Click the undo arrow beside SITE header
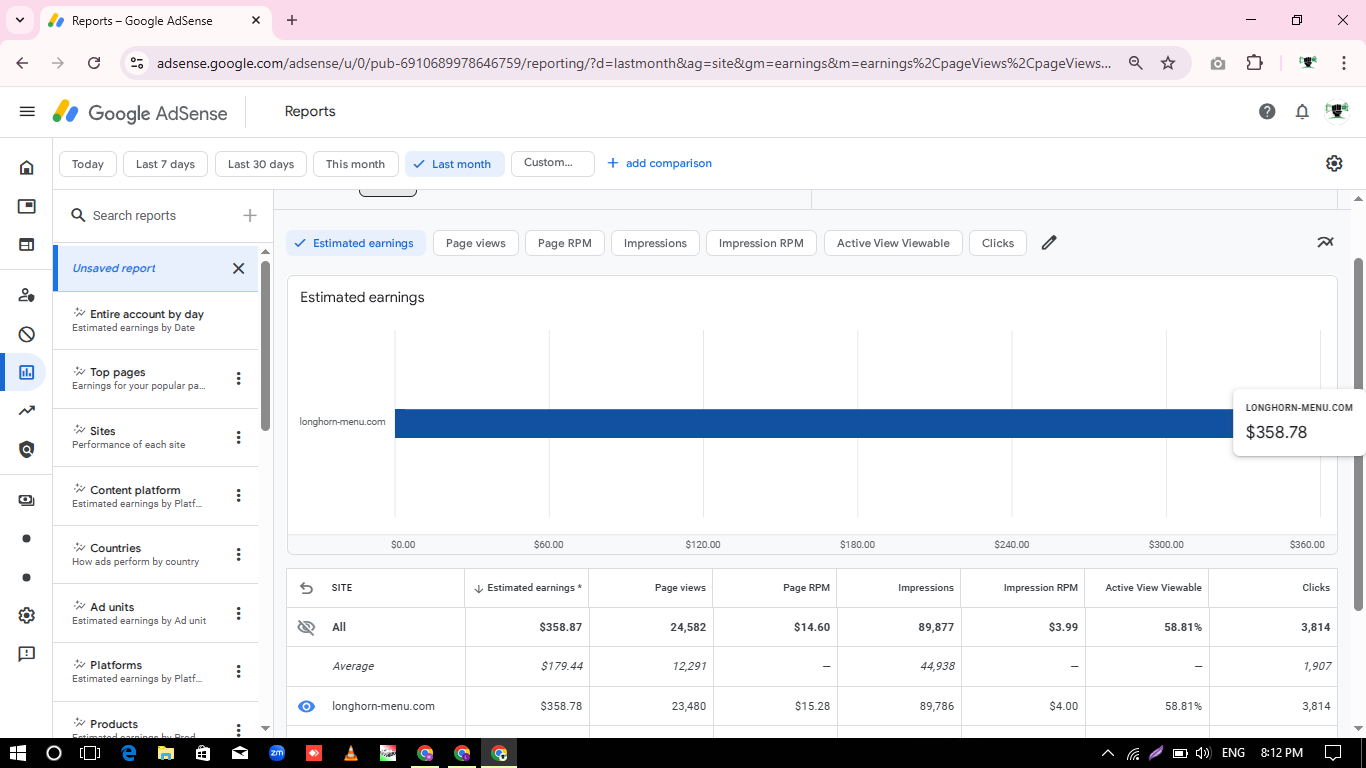This screenshot has height=768, width=1366. pos(306,588)
